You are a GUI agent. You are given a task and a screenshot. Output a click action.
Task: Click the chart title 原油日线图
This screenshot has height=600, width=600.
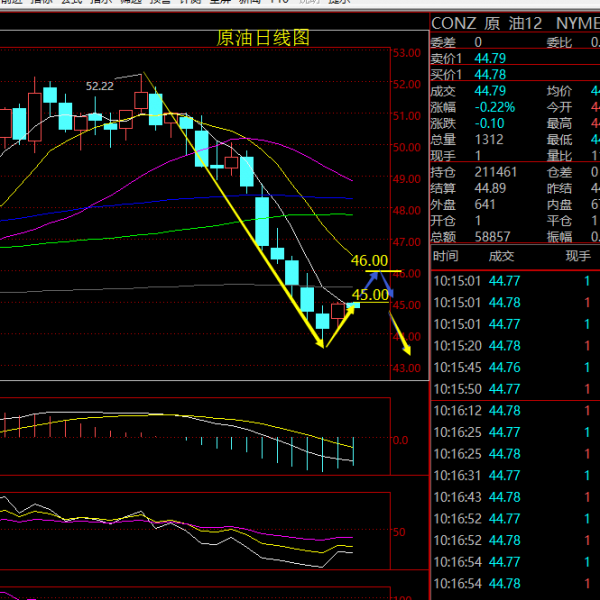tap(263, 38)
